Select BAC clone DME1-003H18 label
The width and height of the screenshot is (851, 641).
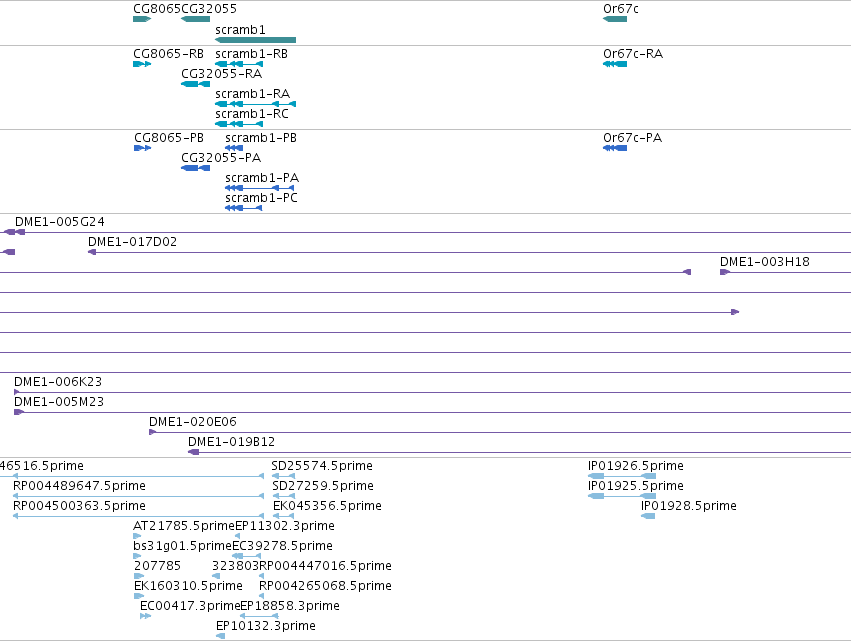(765, 262)
